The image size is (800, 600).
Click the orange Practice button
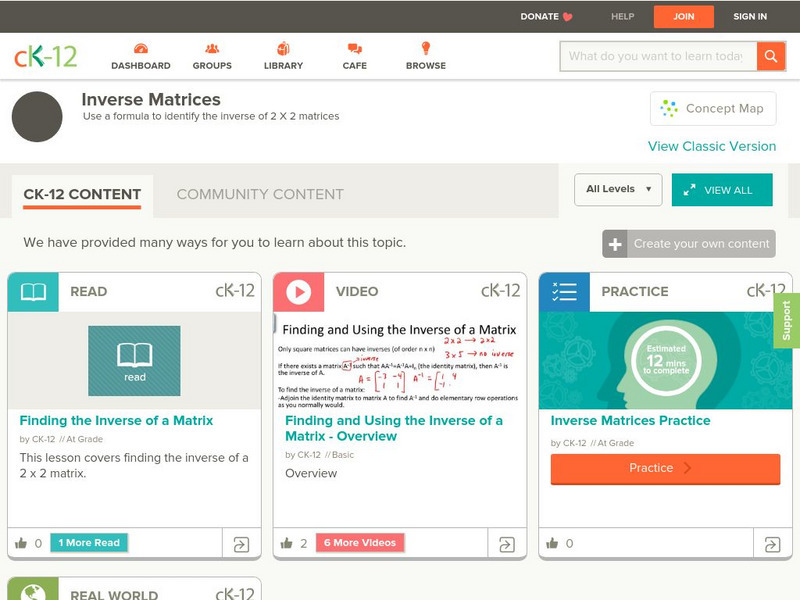(x=665, y=468)
